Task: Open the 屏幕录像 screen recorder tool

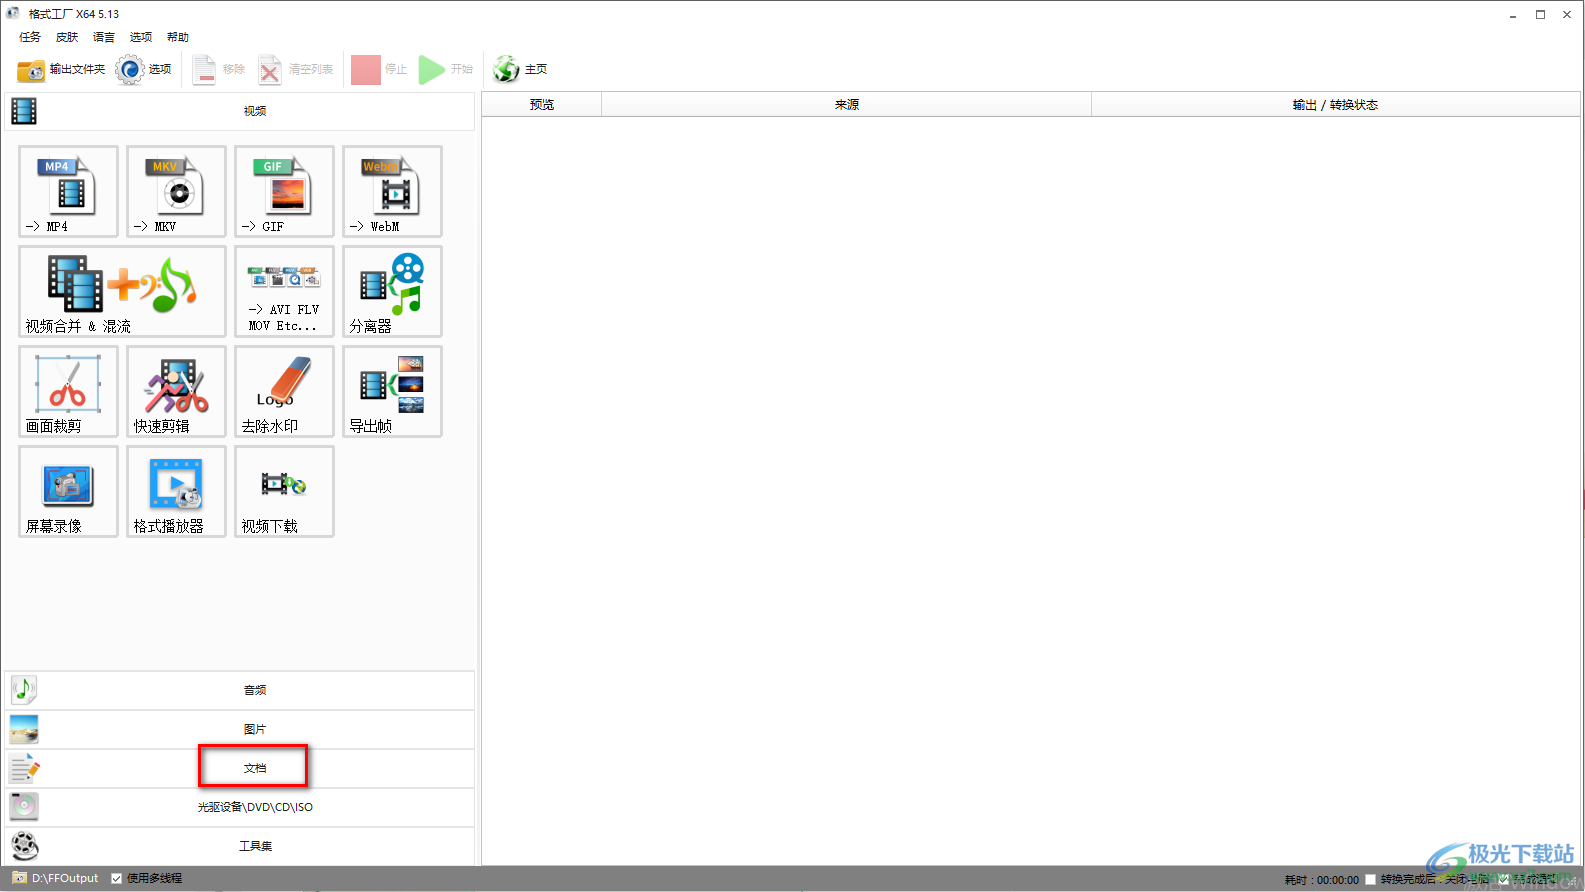Action: click(68, 491)
